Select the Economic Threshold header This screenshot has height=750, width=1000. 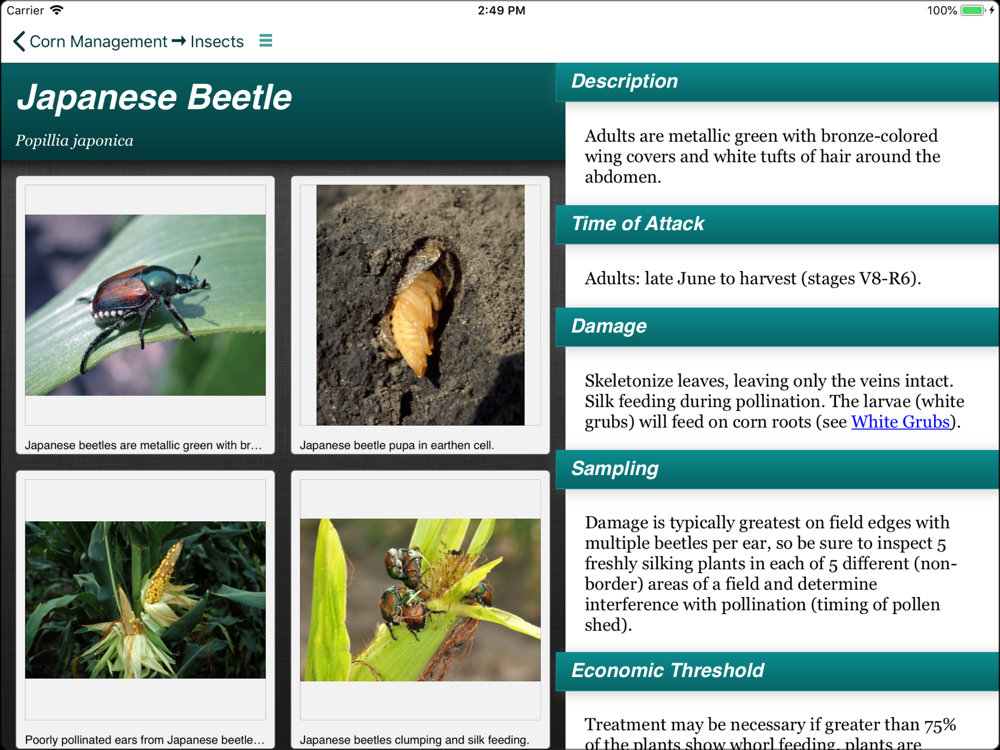coord(778,671)
